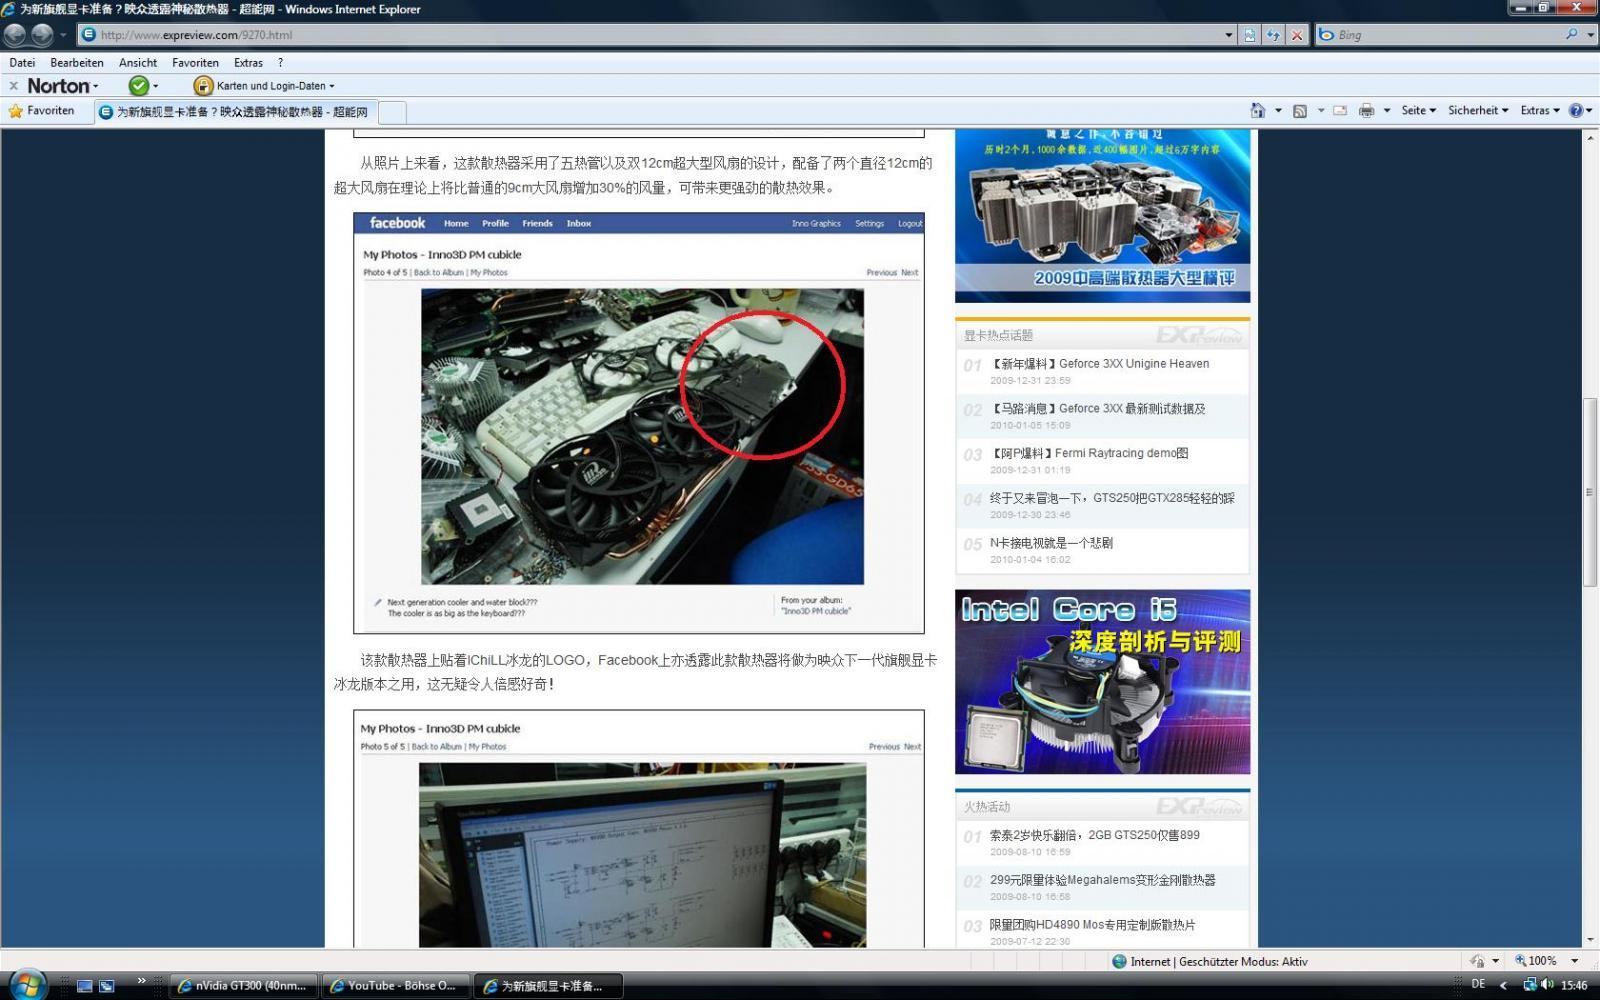
Task: Click the circled graphics card photo in the article
Action: 642,437
